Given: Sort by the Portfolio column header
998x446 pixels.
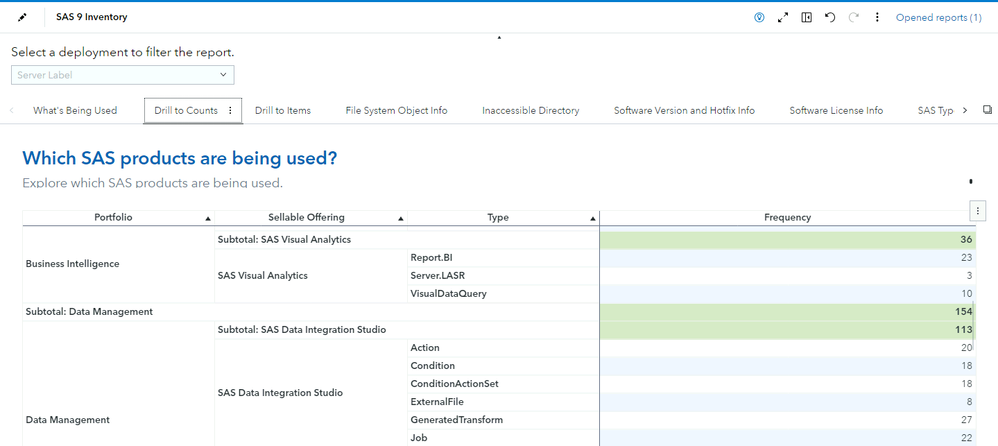Looking at the screenshot, I should (x=118, y=218).
